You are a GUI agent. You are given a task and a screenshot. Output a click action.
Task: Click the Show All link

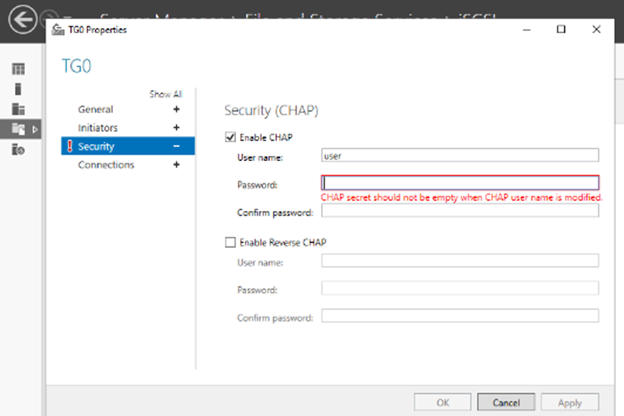(x=165, y=94)
